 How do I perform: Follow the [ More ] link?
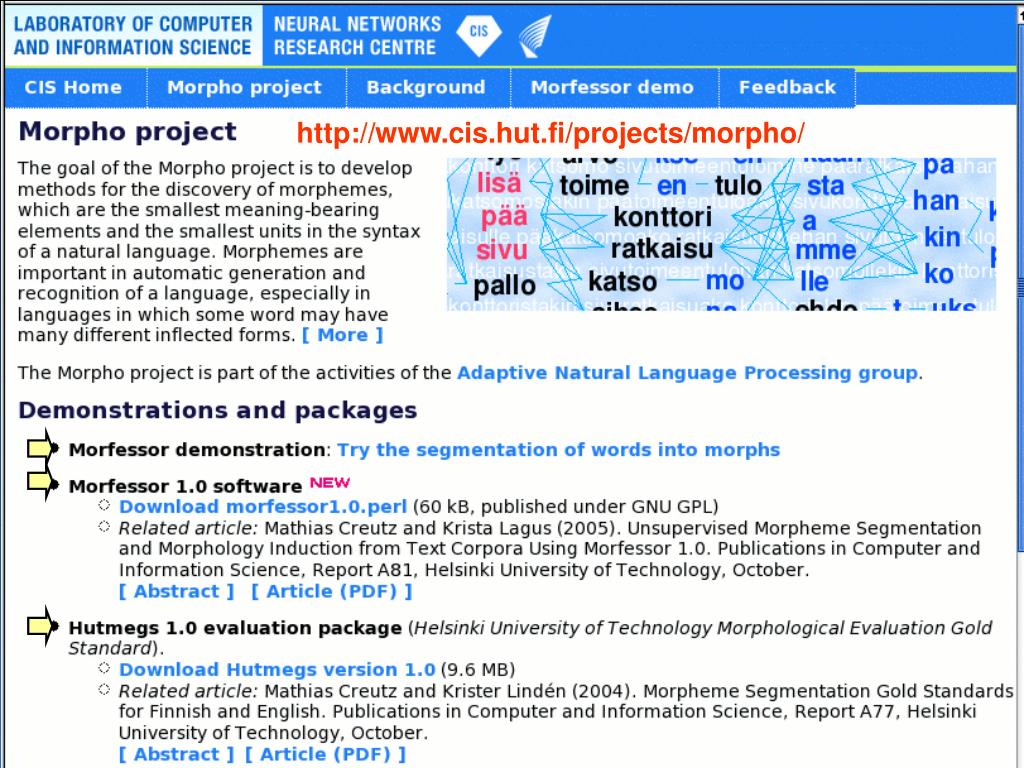click(343, 335)
